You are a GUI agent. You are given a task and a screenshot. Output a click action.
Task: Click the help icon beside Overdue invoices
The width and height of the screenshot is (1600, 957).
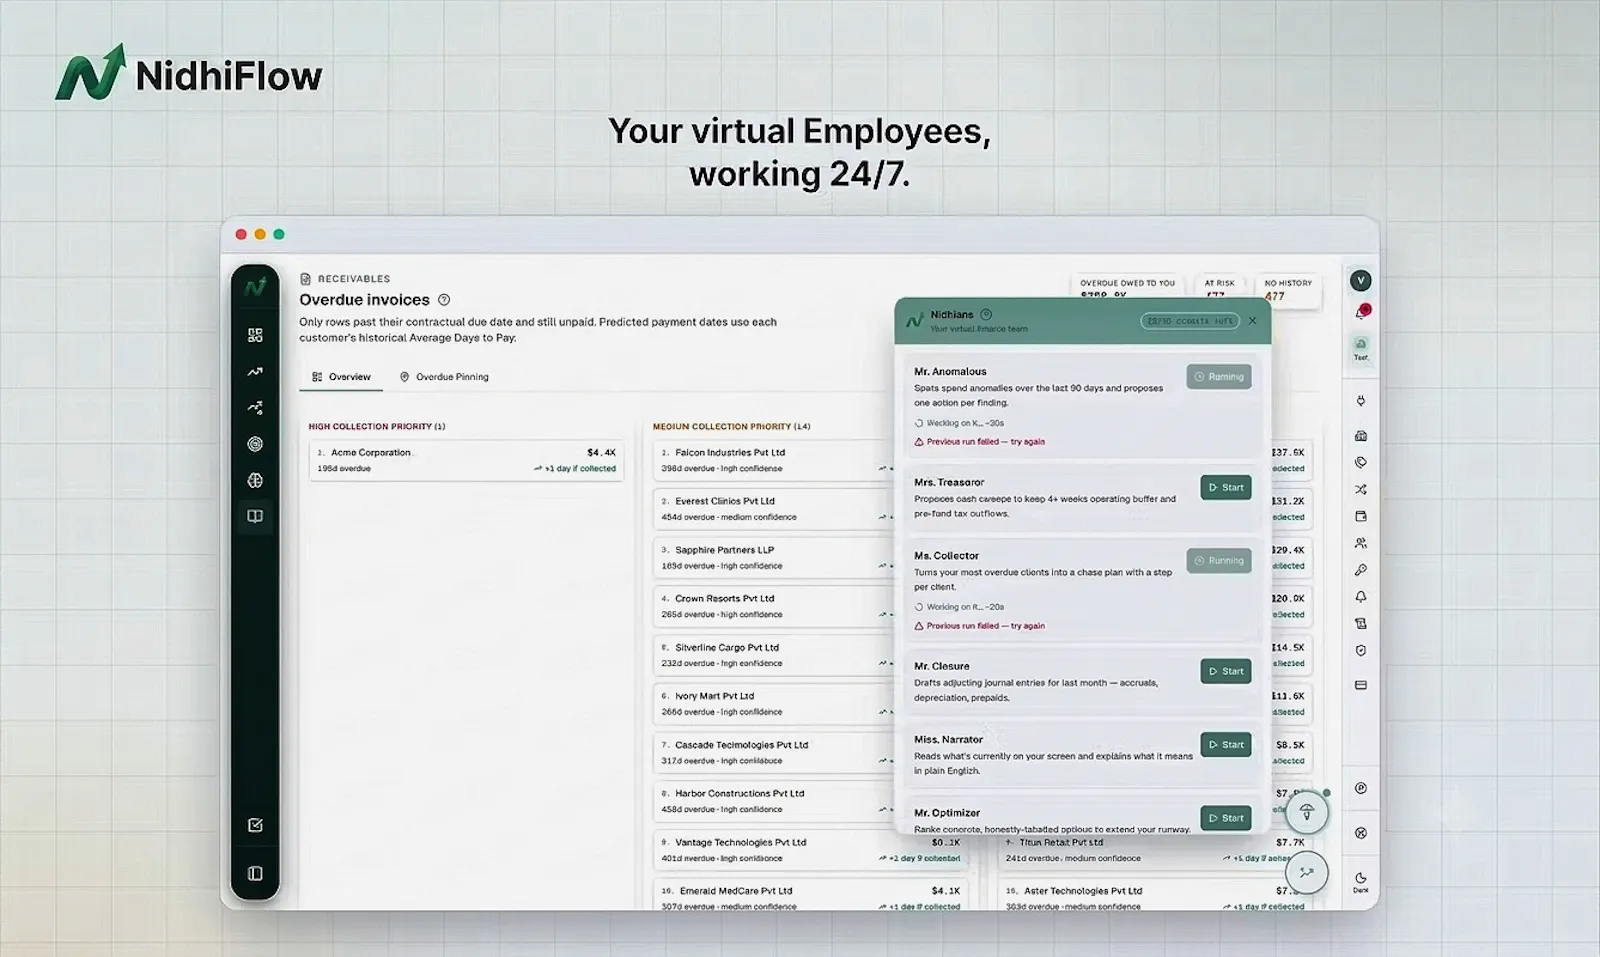click(x=444, y=300)
